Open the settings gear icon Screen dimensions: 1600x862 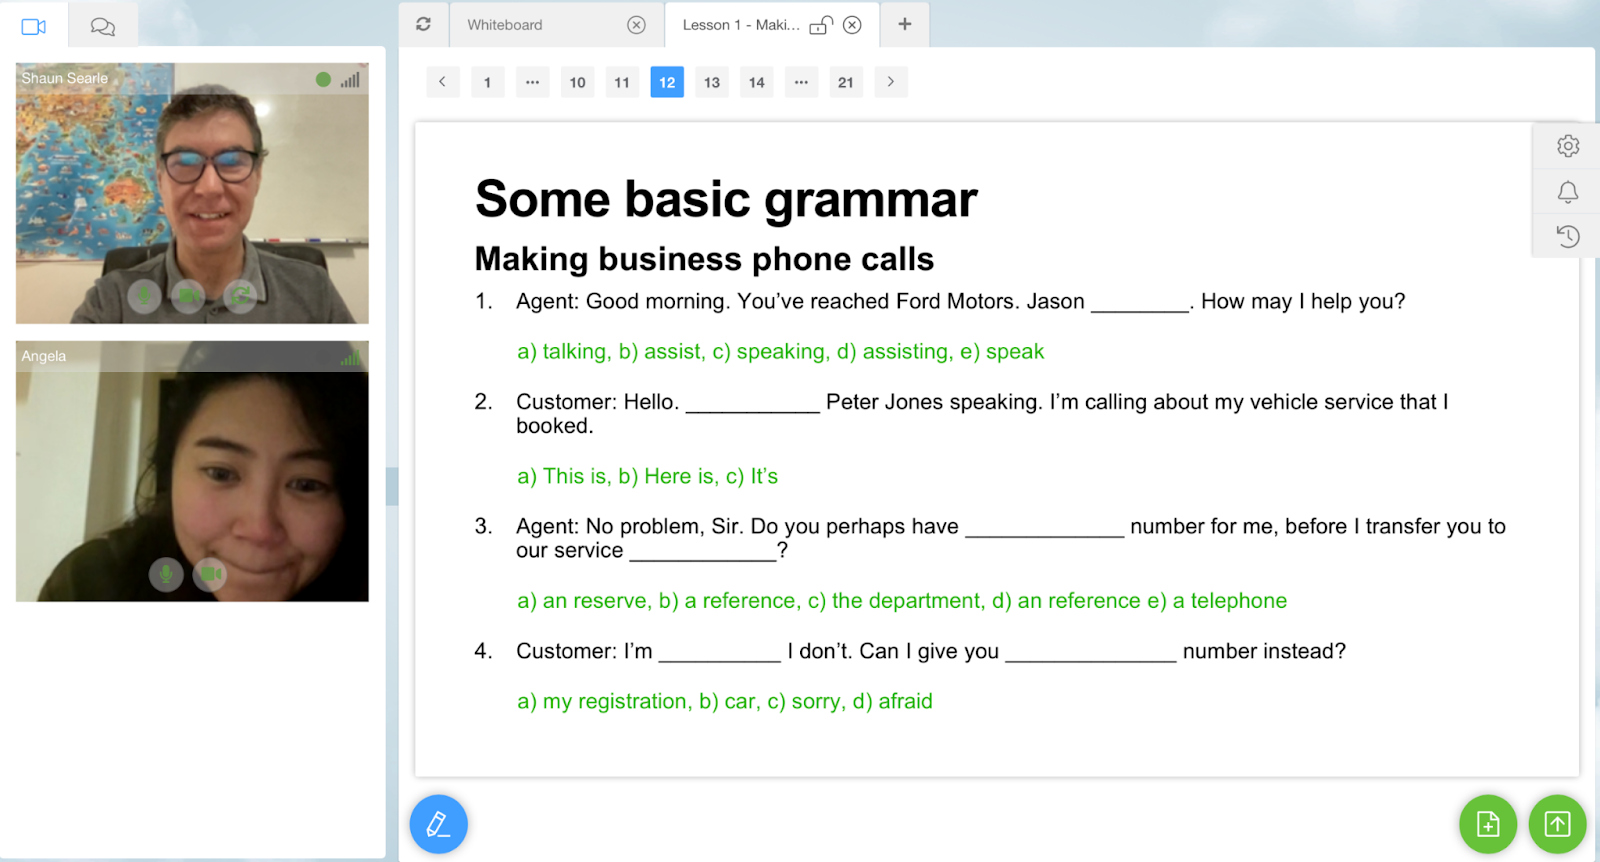[1567, 146]
